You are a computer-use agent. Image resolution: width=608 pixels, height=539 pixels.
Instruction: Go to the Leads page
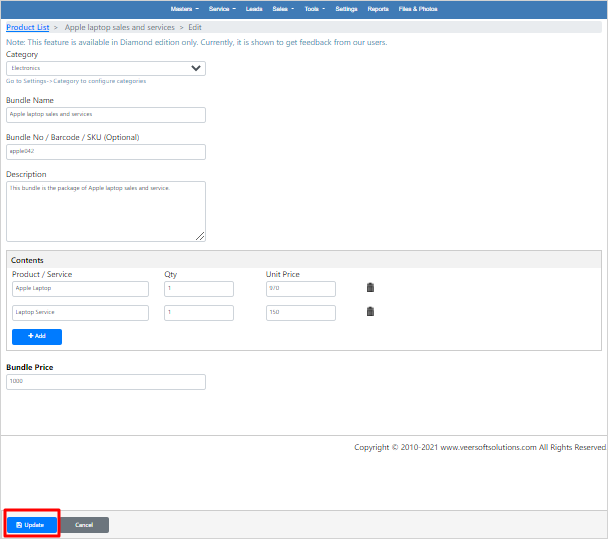coord(254,8)
